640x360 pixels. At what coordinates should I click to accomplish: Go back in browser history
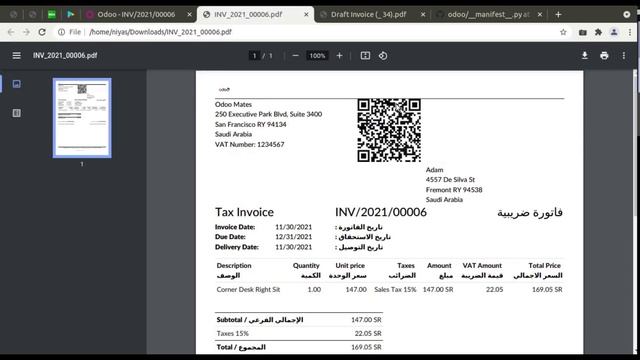[11, 32]
